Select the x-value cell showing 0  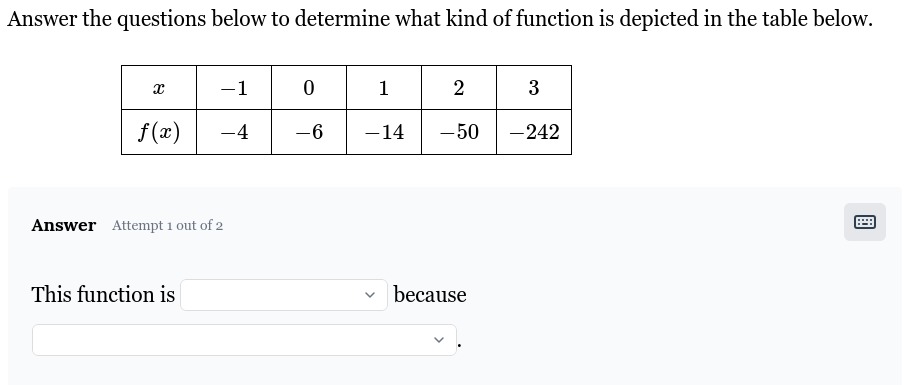pos(309,88)
